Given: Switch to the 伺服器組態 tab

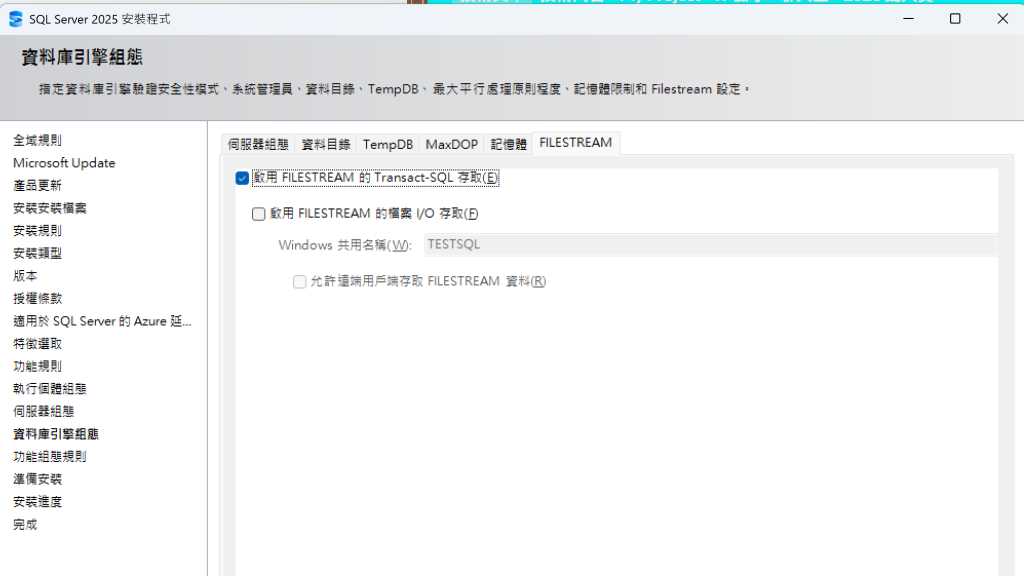Looking at the screenshot, I should [258, 144].
